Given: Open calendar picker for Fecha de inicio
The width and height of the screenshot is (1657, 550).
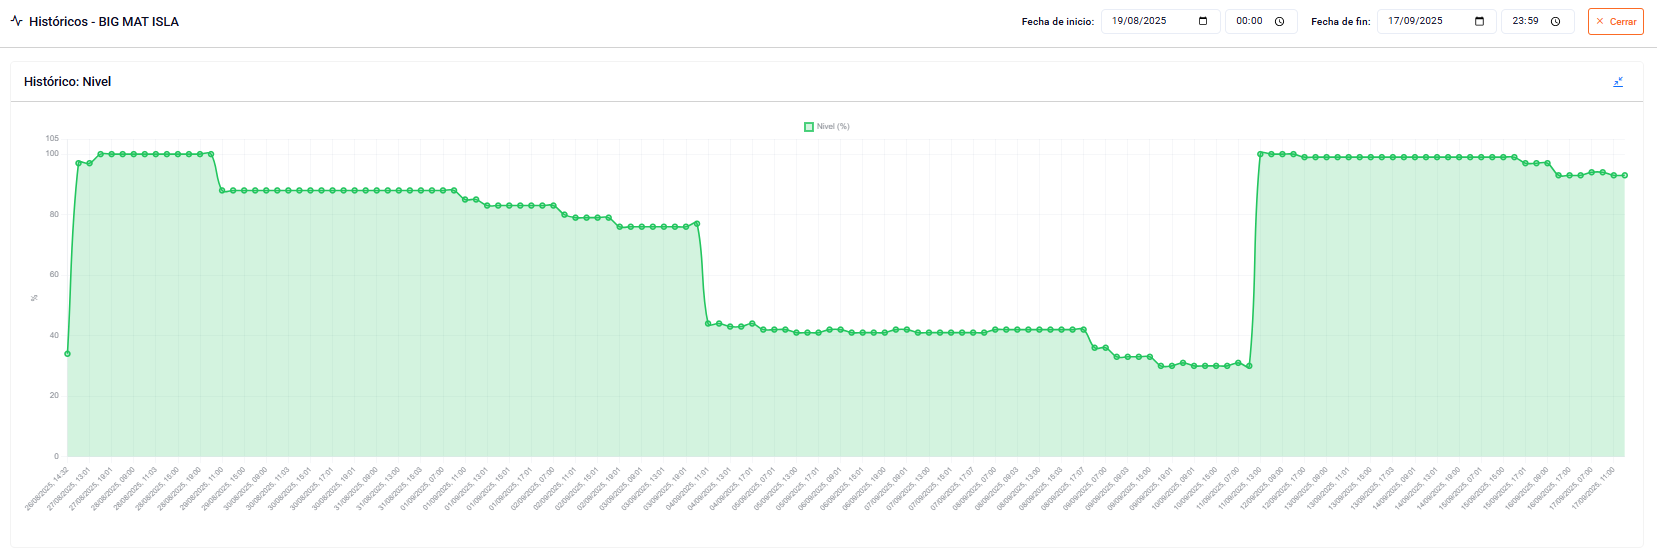Looking at the screenshot, I should tap(1203, 21).
